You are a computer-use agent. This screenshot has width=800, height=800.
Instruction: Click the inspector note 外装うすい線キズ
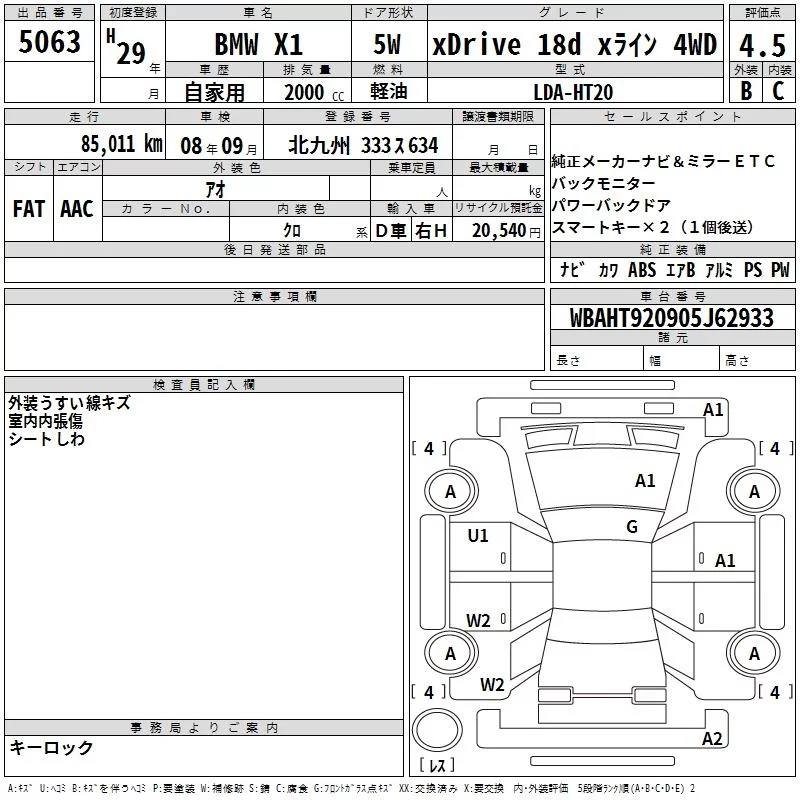(69, 403)
